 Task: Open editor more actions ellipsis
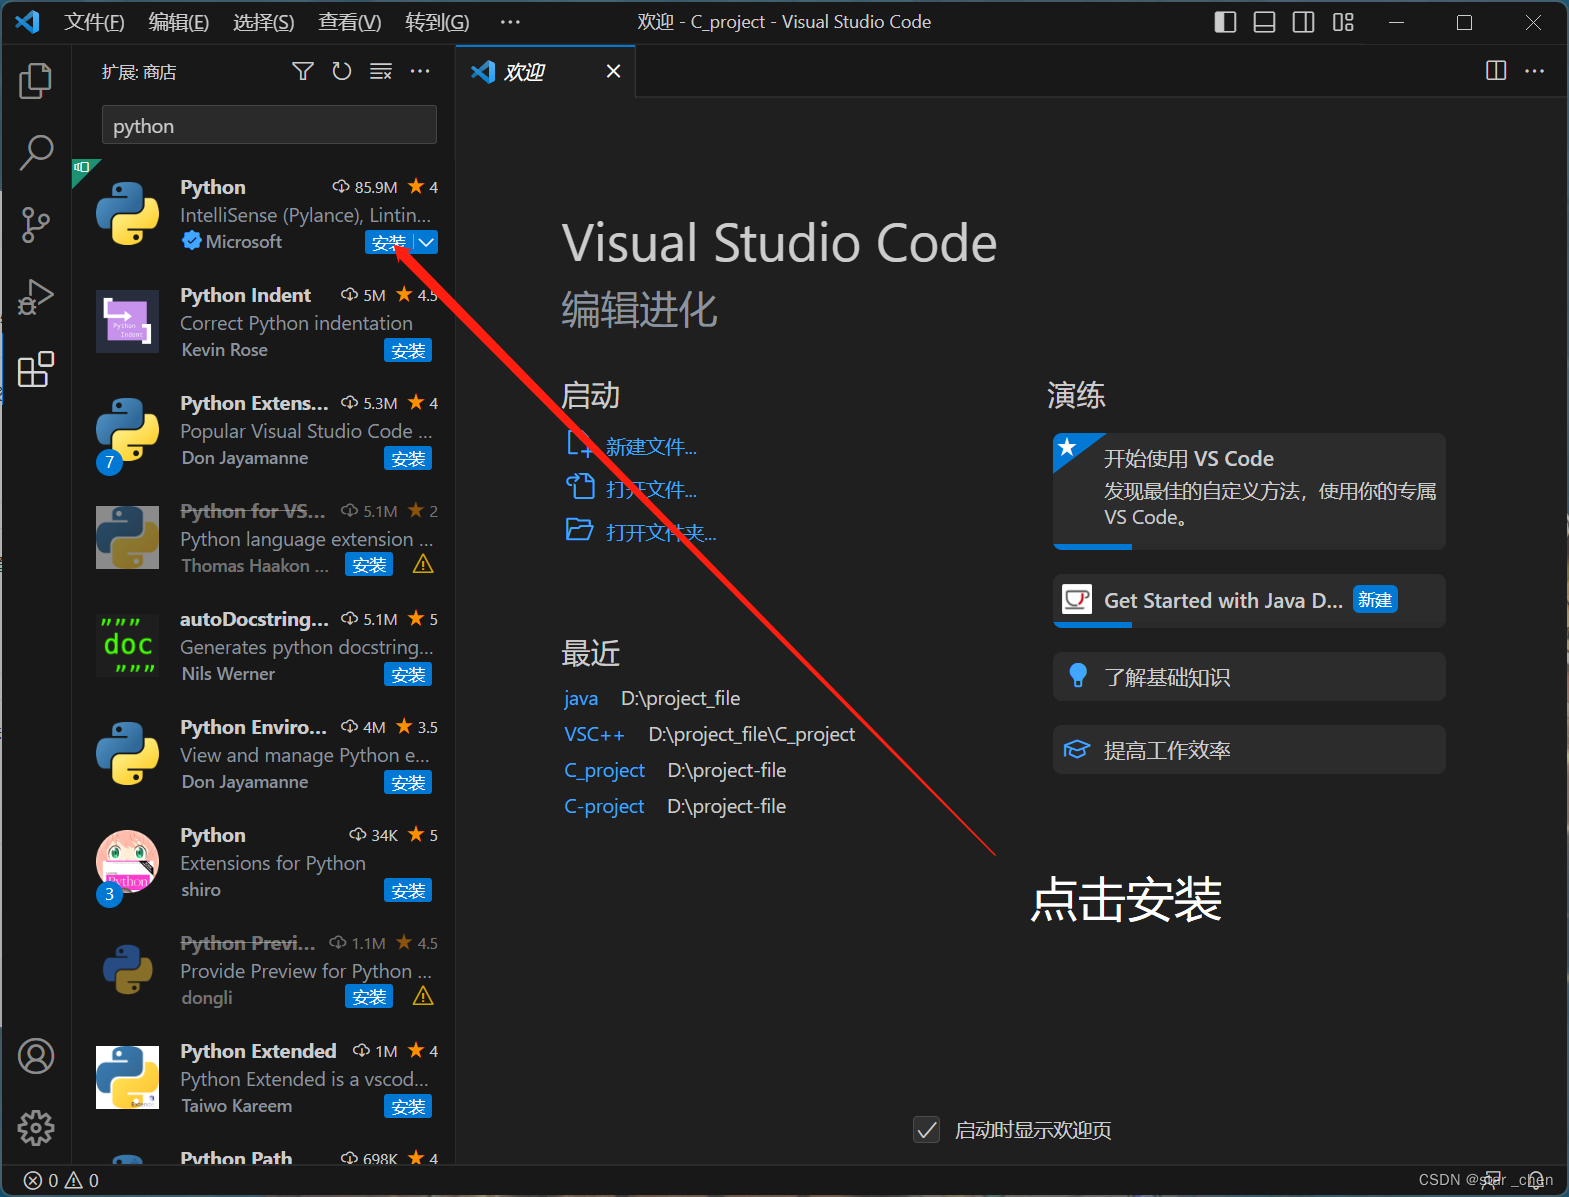pyautogui.click(x=1535, y=71)
